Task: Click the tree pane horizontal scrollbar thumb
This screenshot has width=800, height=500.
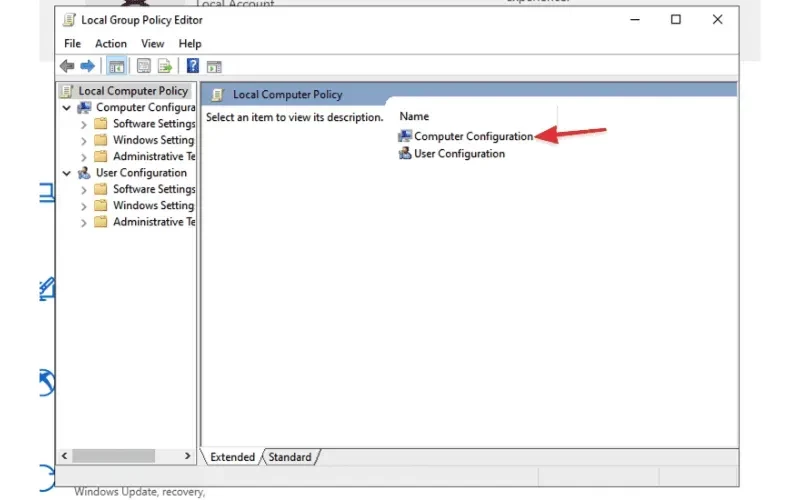Action: click(x=113, y=456)
